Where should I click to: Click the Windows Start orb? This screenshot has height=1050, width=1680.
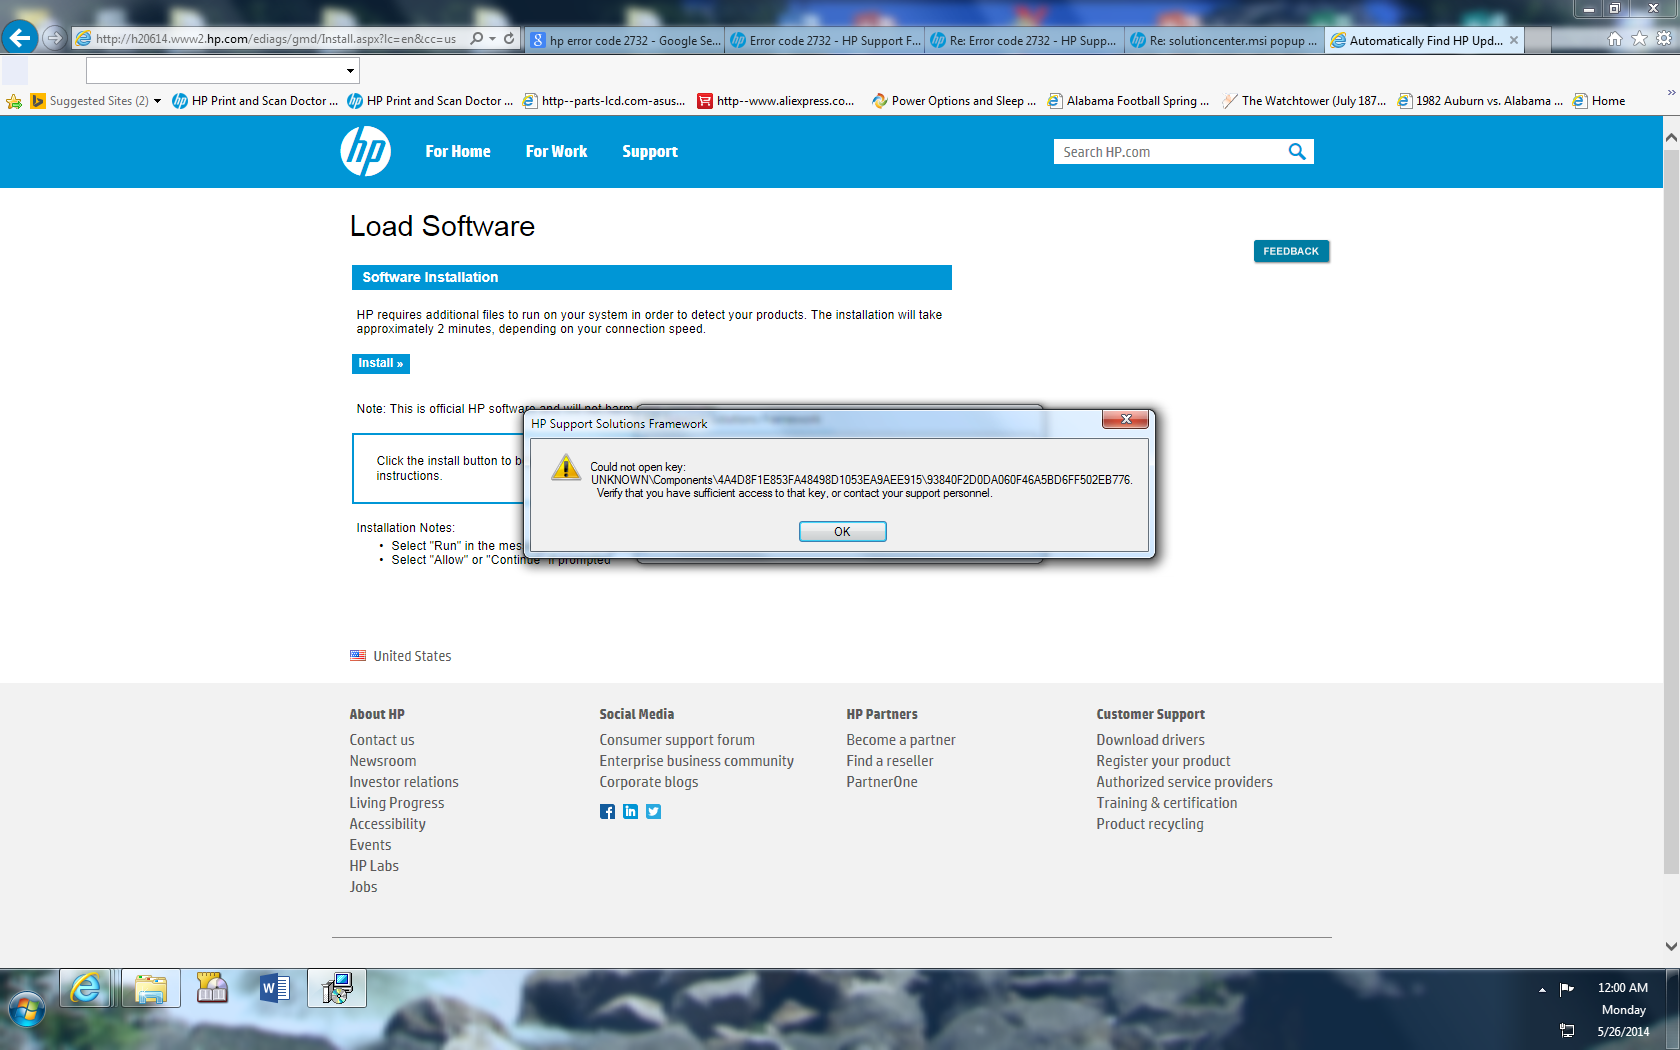click(x=27, y=1010)
